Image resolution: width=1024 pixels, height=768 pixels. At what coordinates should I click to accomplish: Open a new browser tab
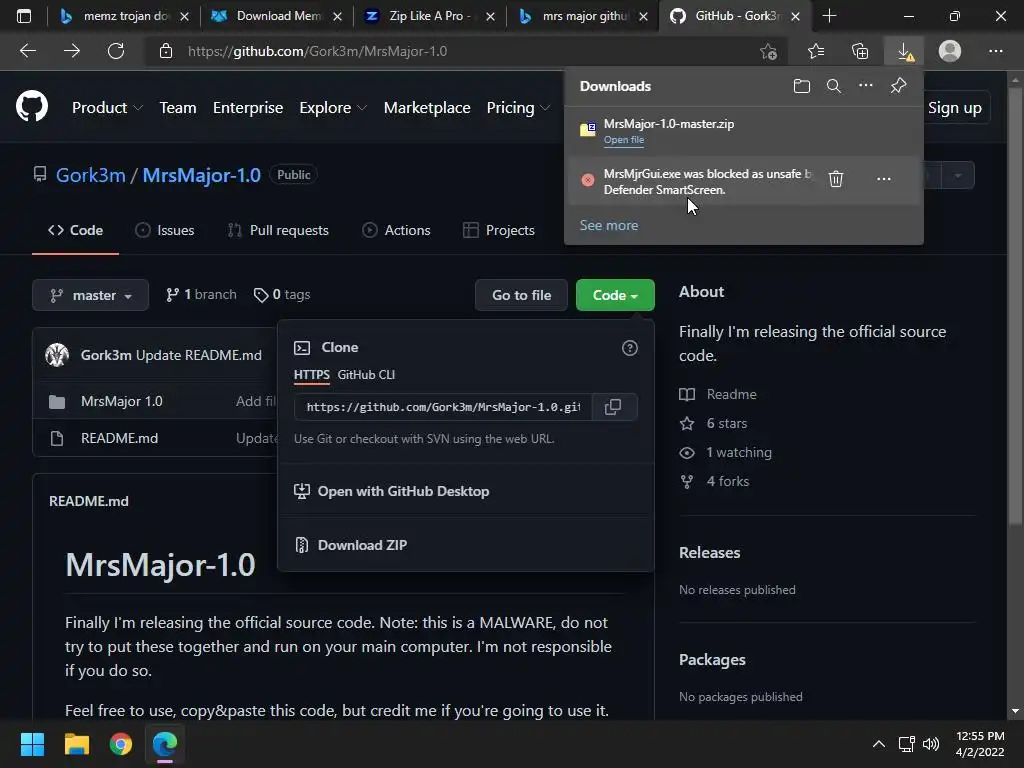(x=829, y=16)
